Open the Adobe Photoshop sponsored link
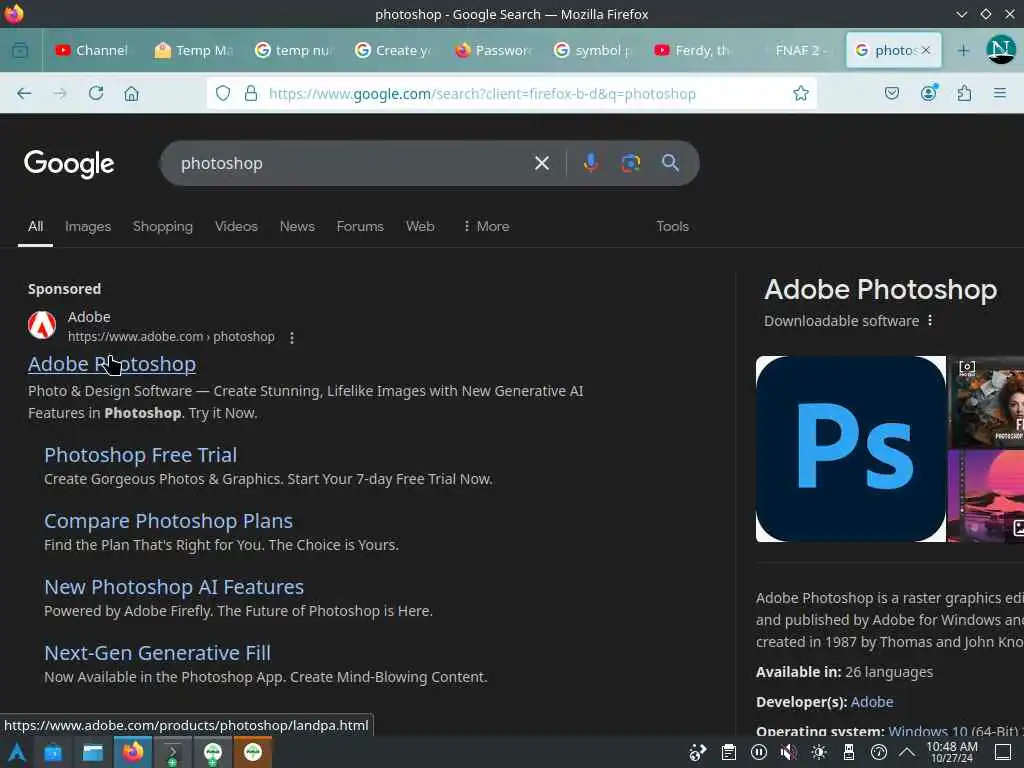Screen dimensions: 1024x768 coord(112,364)
